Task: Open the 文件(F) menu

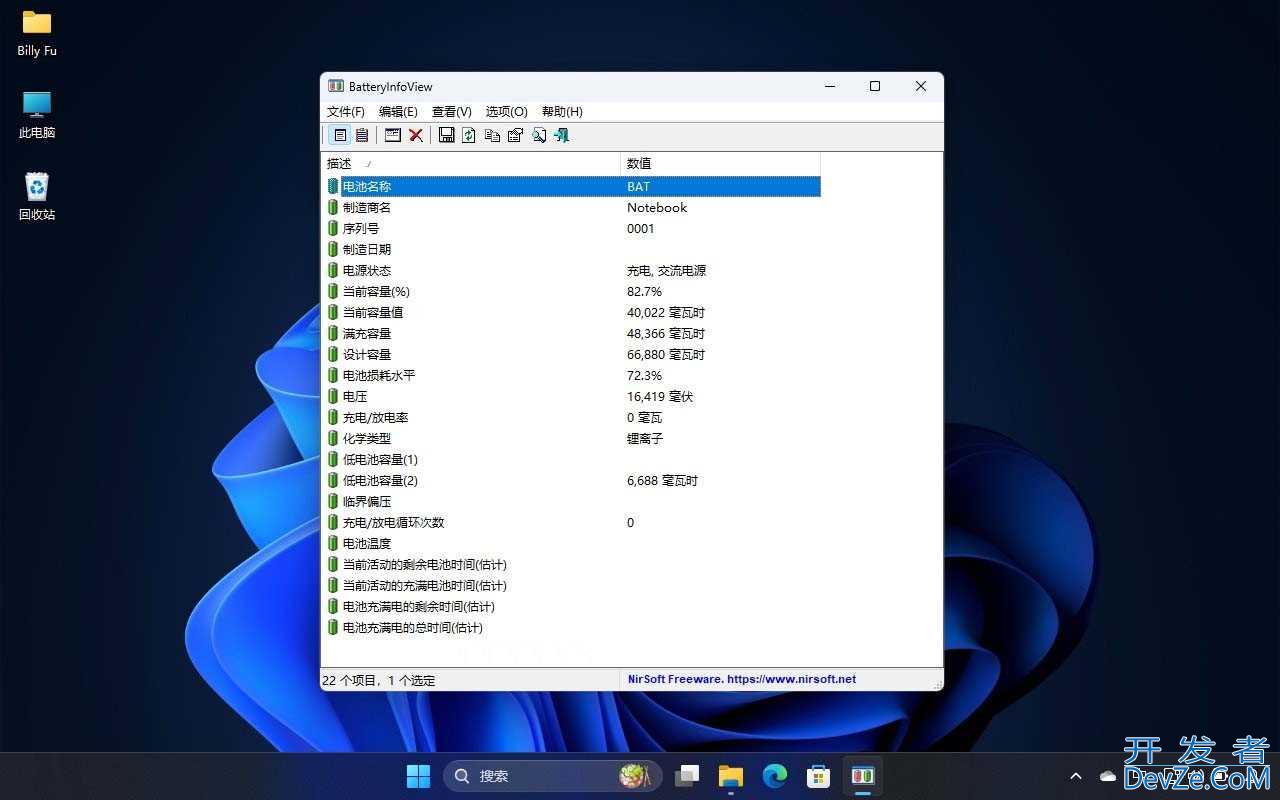Action: [346, 112]
